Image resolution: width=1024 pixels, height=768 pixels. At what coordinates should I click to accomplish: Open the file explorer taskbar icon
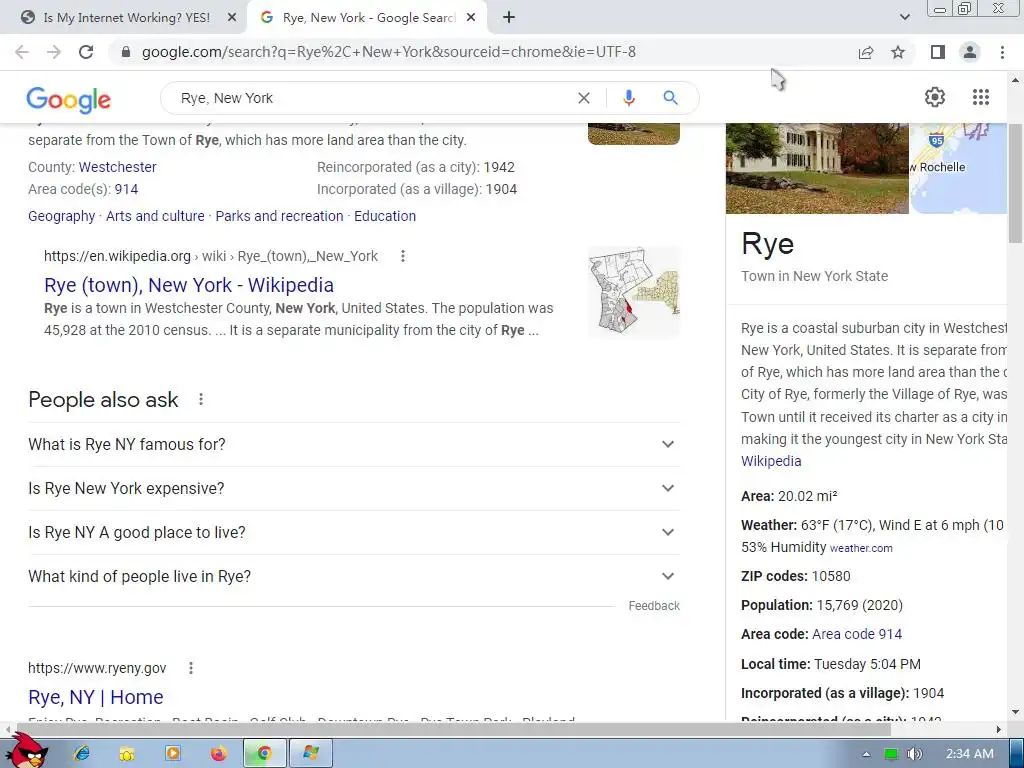click(x=127, y=753)
